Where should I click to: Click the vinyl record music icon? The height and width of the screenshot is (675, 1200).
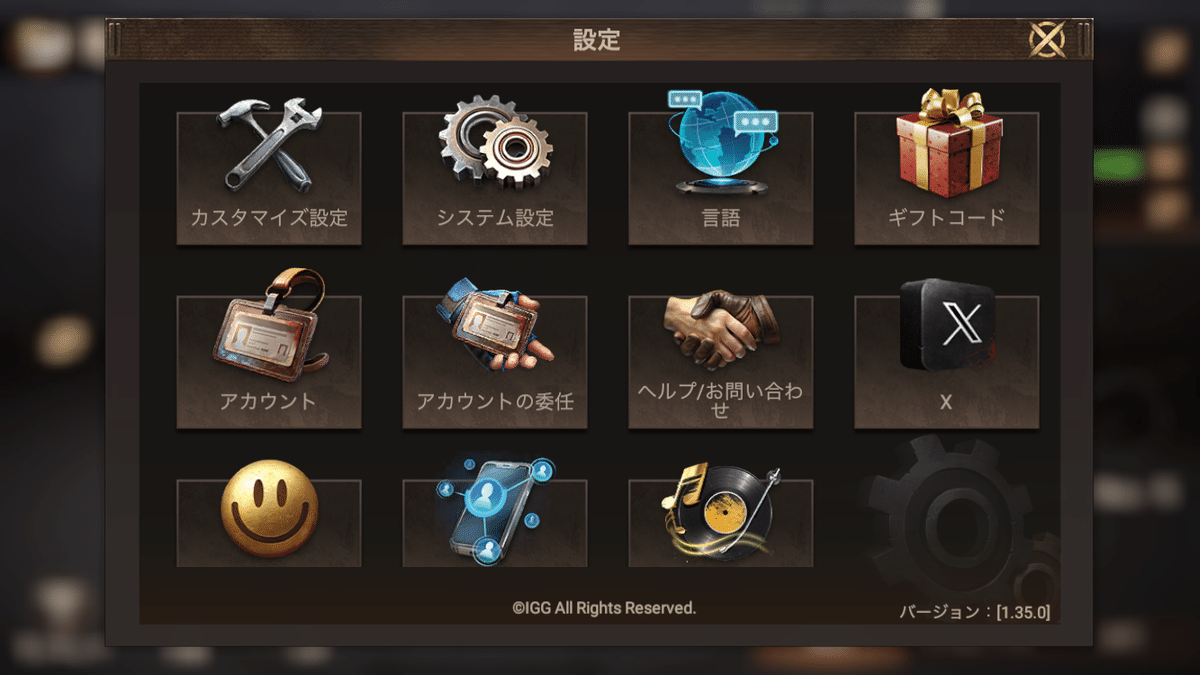coord(720,510)
